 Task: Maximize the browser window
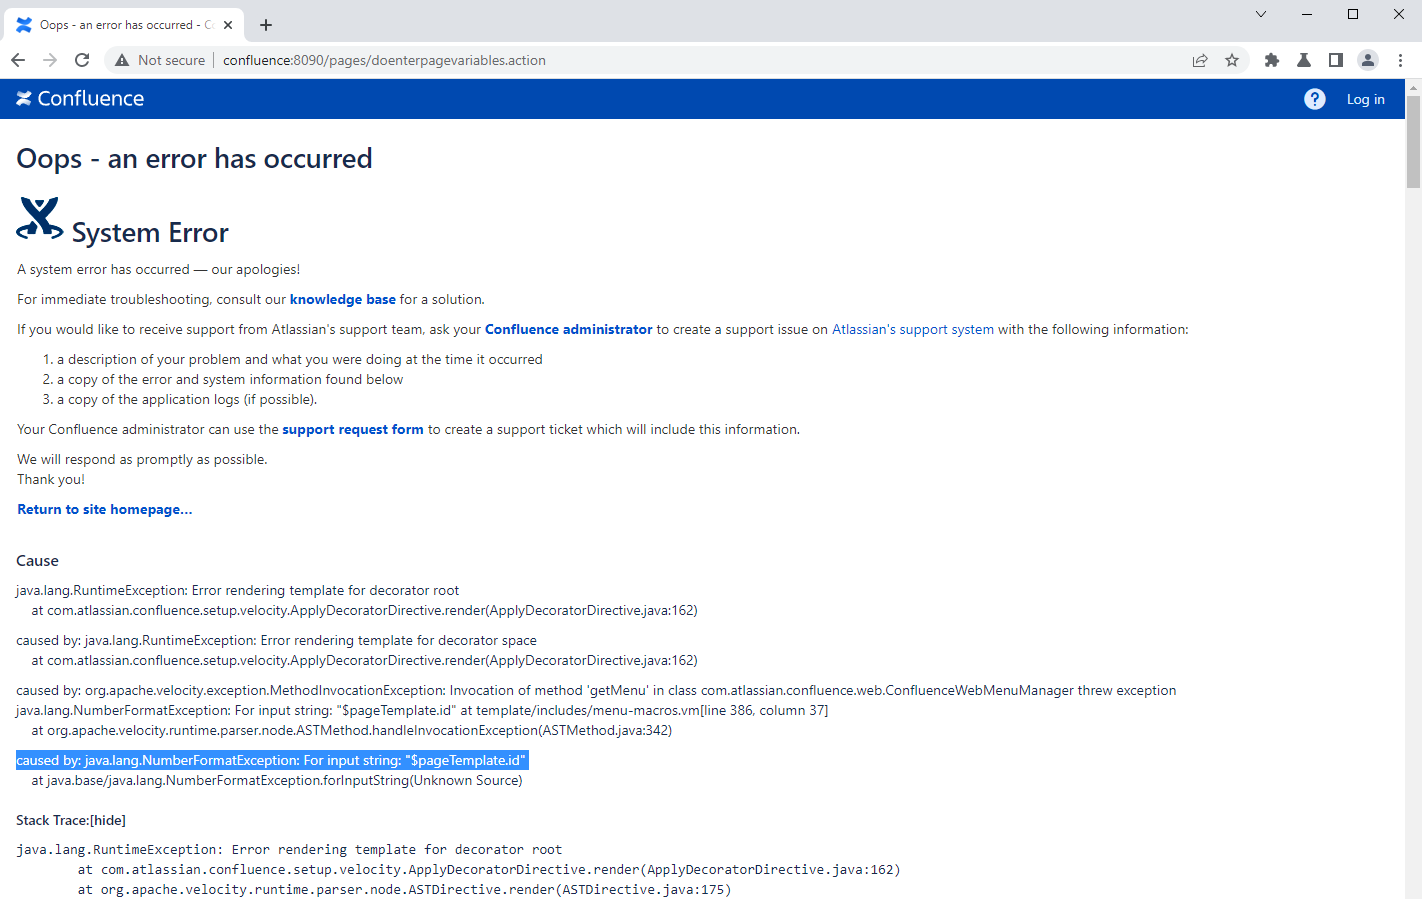[1353, 14]
